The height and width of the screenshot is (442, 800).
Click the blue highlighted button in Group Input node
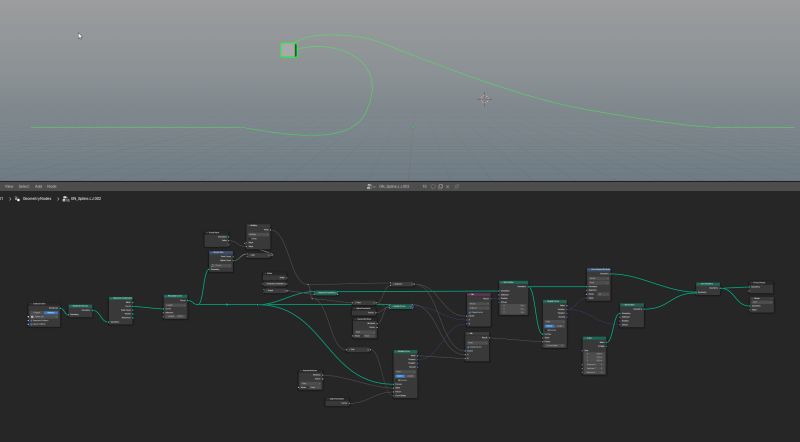coord(51,312)
